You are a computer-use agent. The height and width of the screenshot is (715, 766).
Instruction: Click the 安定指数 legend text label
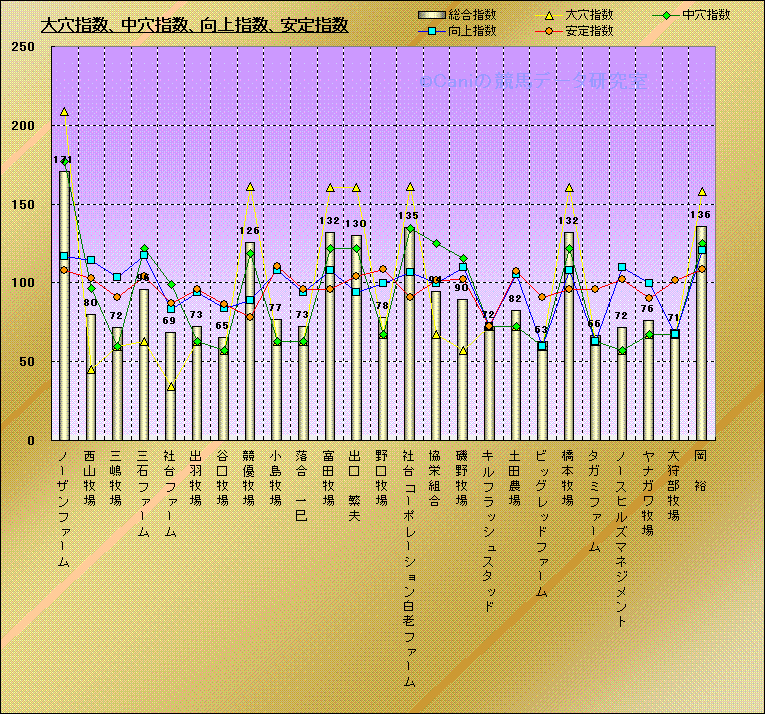[589, 31]
